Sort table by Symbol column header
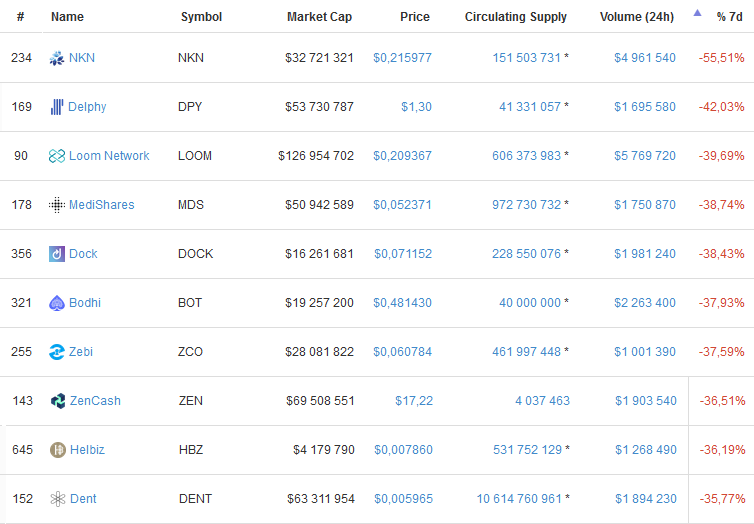 pyautogui.click(x=201, y=17)
